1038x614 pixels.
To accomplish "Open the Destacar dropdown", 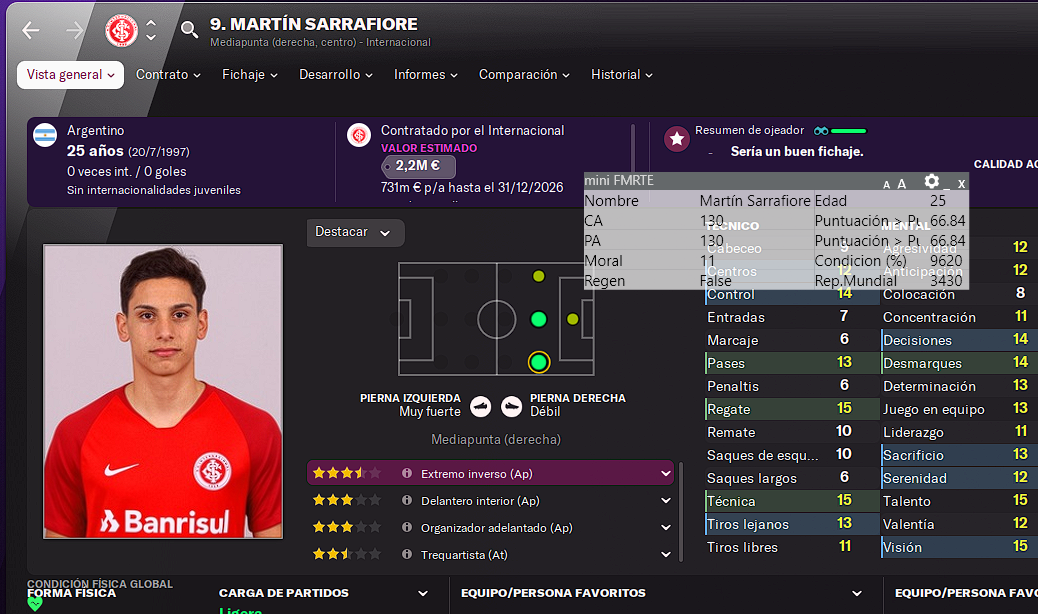I will (x=355, y=232).
